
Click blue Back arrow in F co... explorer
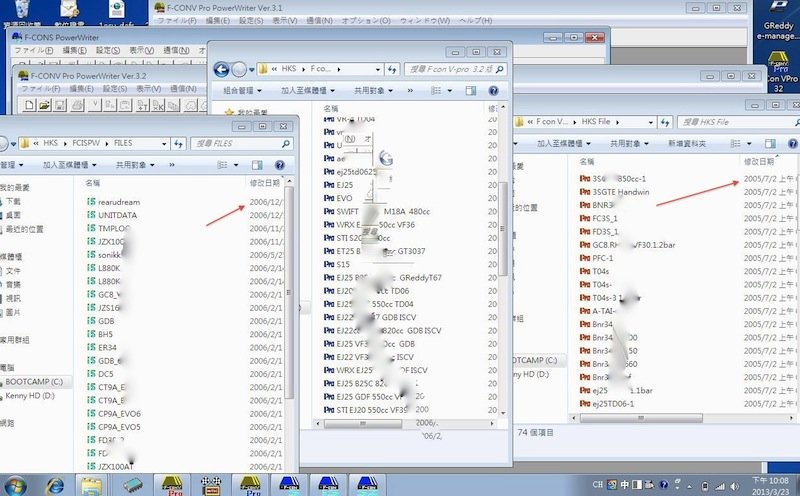click(x=221, y=69)
